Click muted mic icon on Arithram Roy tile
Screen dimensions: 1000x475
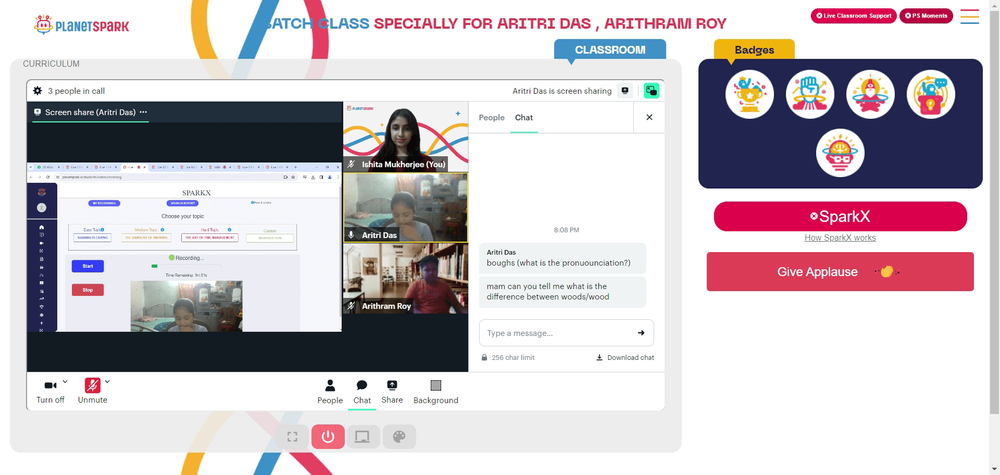click(x=351, y=307)
